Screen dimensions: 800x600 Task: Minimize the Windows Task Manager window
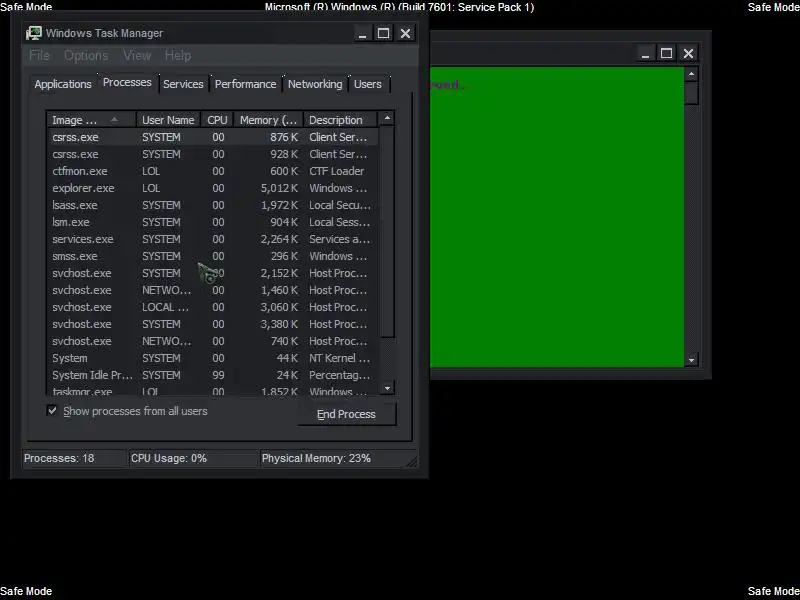[x=362, y=34]
